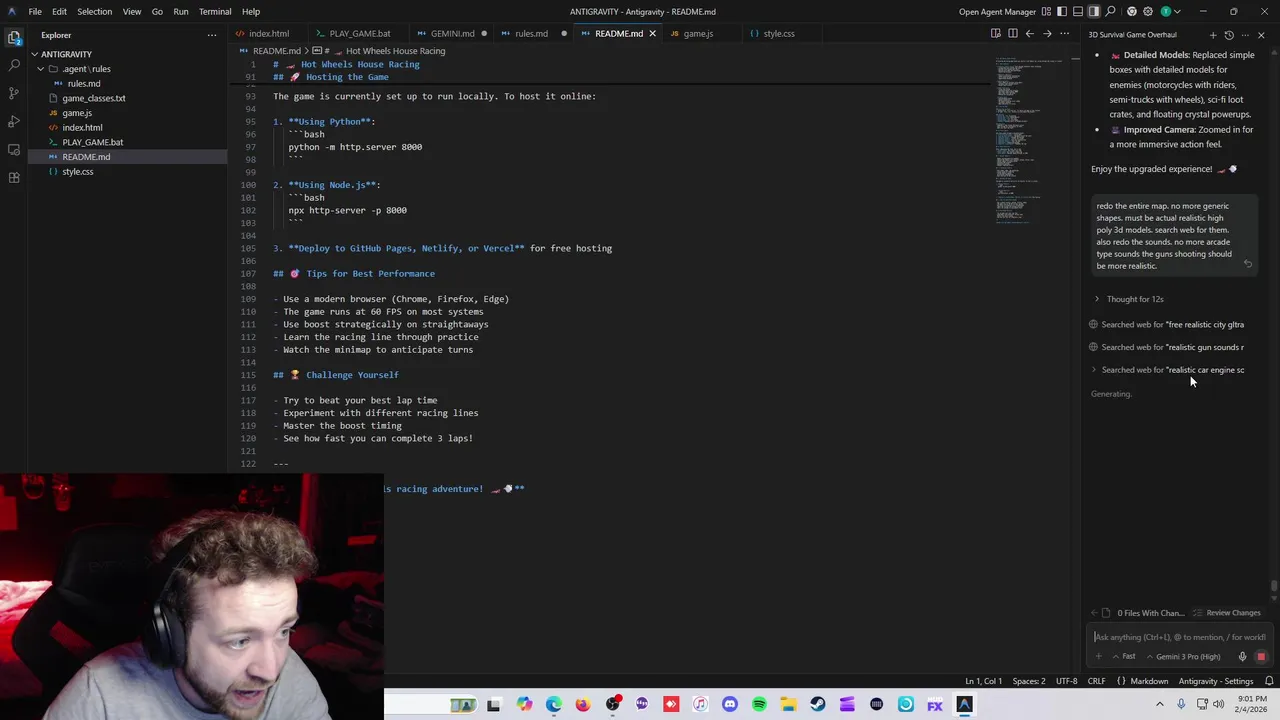Open the Selection menu
1280x720 pixels.
(94, 11)
